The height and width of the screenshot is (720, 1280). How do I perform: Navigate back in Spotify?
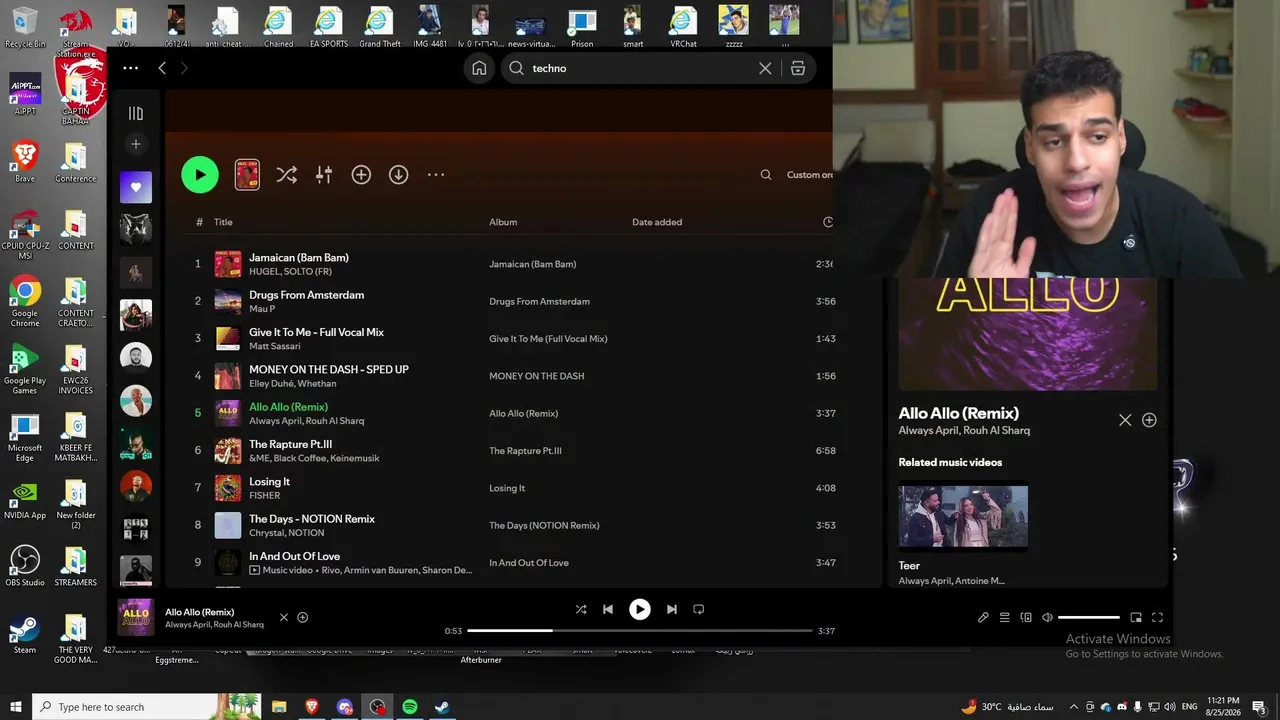pyautogui.click(x=162, y=68)
